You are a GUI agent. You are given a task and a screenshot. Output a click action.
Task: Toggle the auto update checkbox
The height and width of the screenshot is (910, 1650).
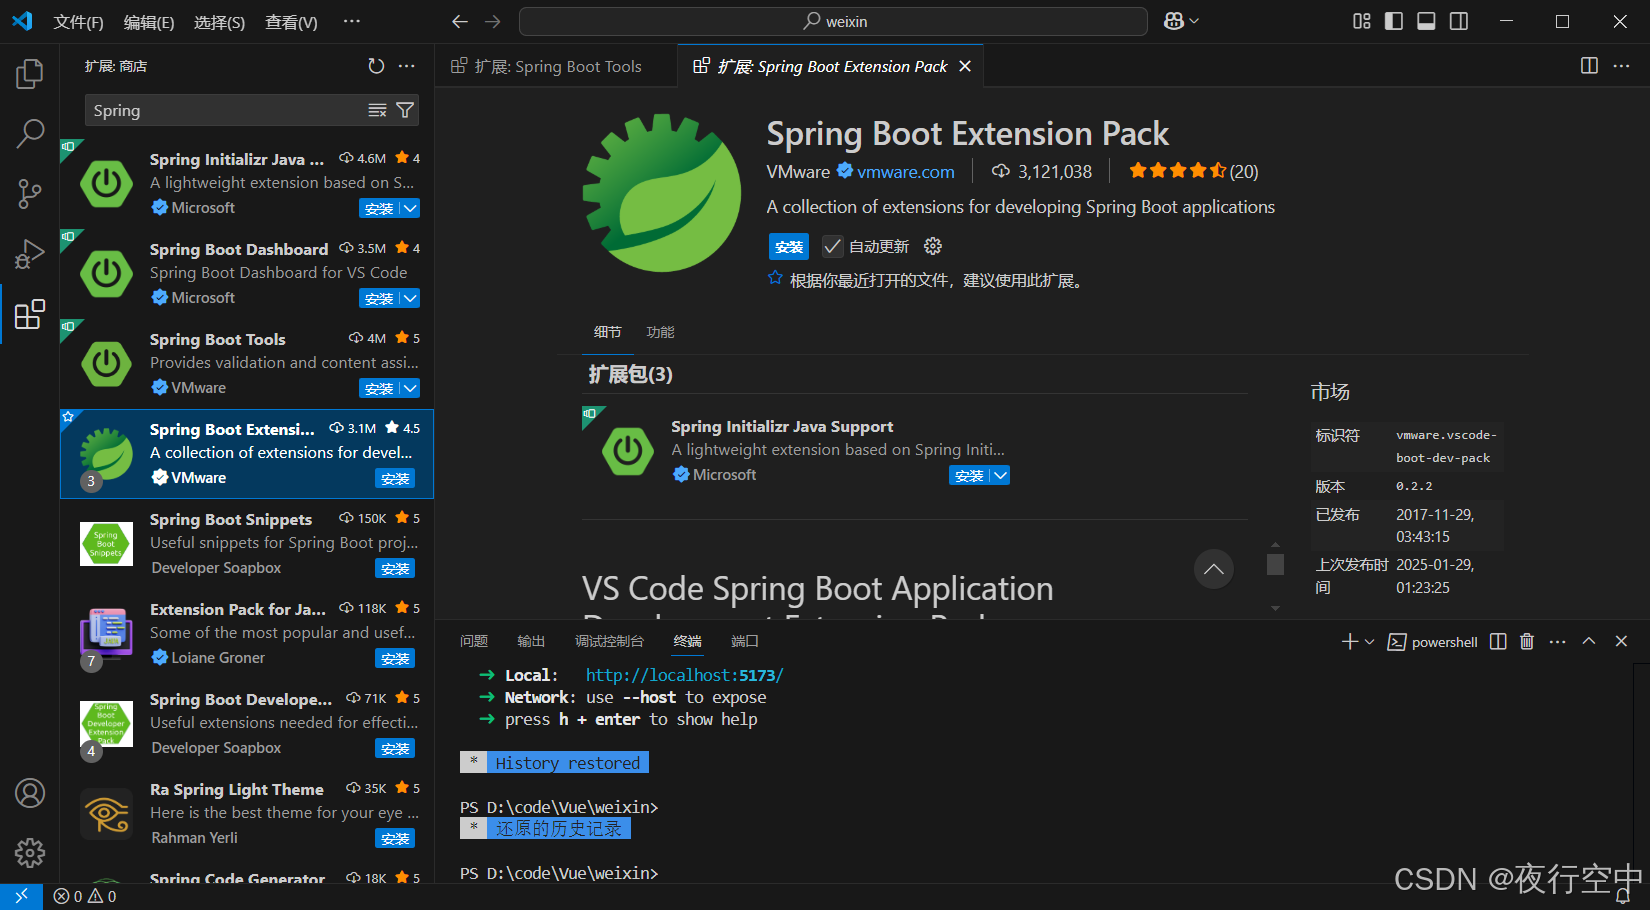pos(832,246)
